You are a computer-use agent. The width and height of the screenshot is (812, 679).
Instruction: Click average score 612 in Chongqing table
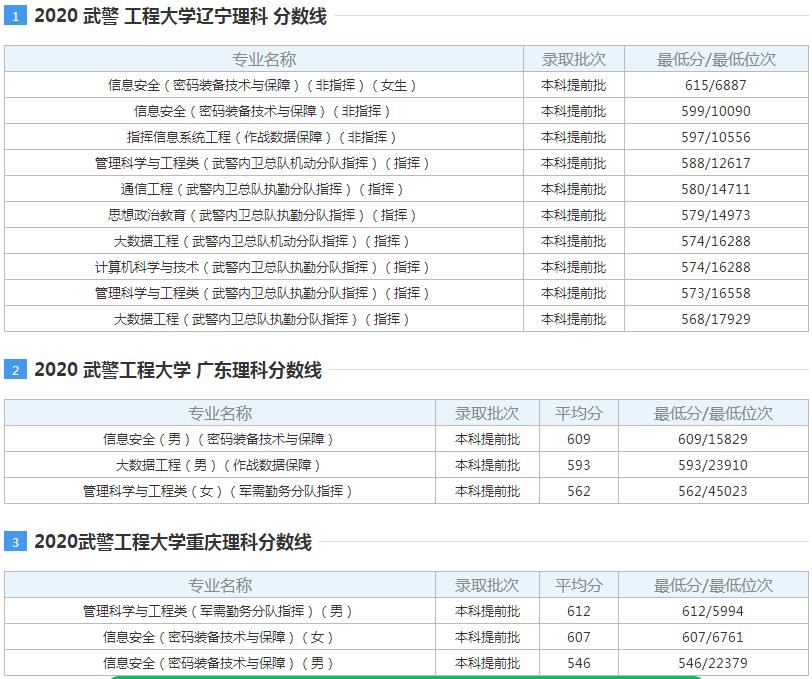[579, 611]
